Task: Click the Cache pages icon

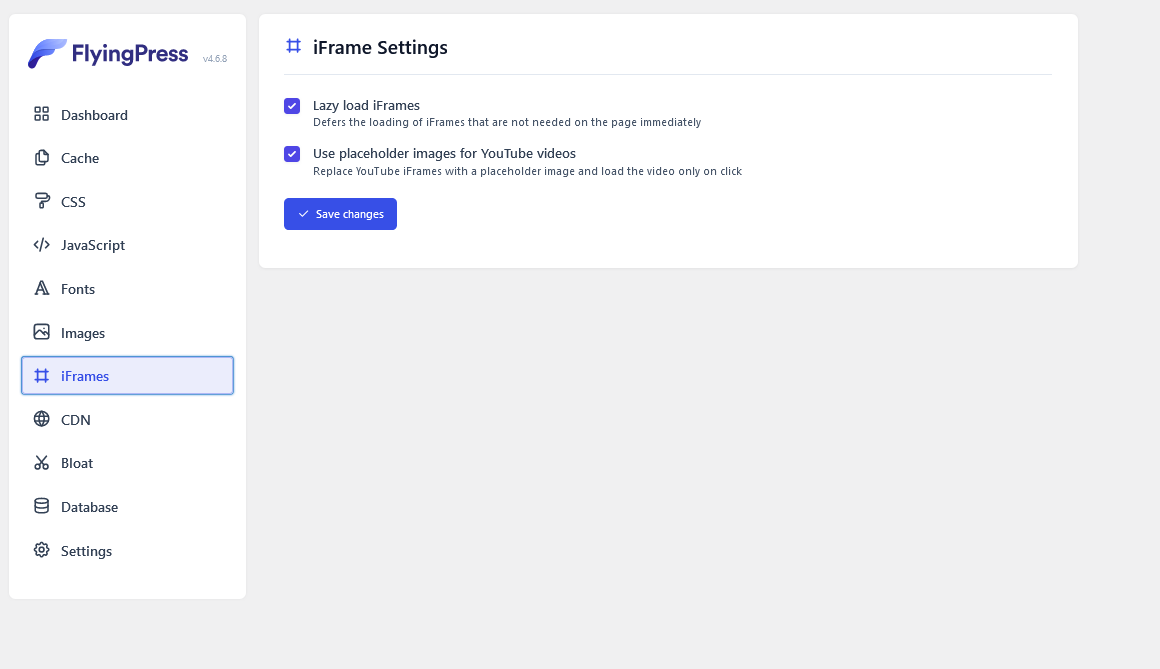Action: (41, 158)
